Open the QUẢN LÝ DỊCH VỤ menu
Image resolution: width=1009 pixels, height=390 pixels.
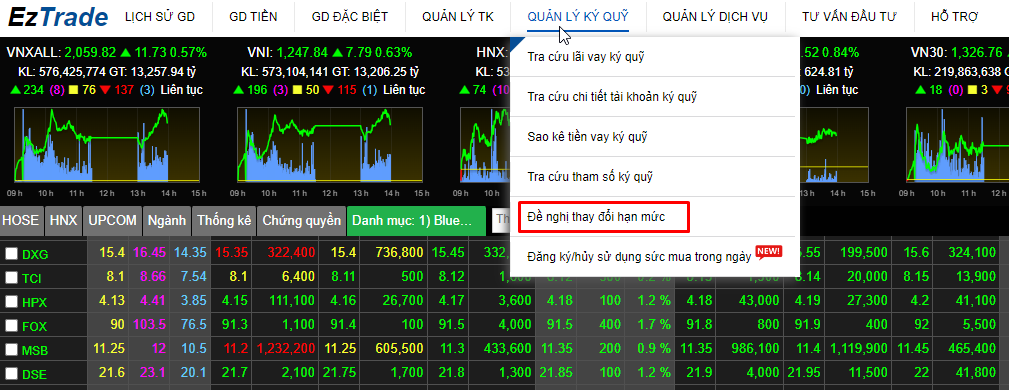(715, 17)
